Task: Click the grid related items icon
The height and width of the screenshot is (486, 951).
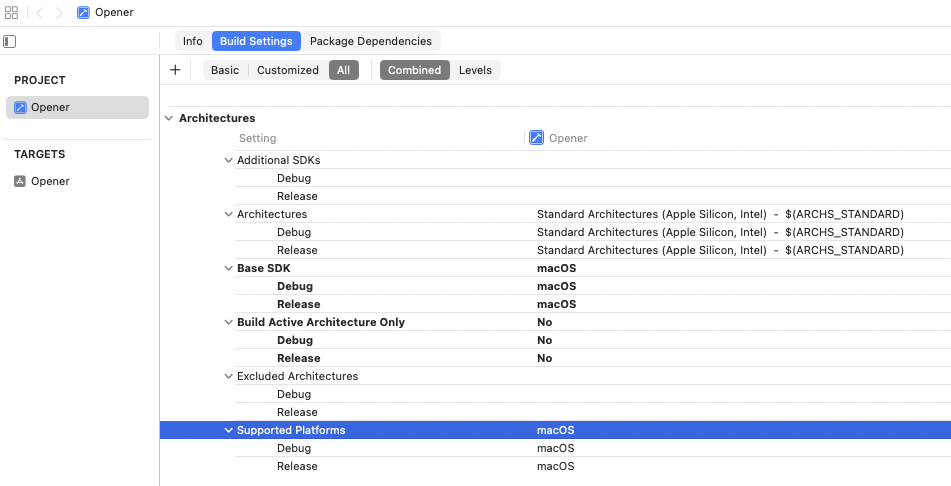Action: (x=12, y=13)
